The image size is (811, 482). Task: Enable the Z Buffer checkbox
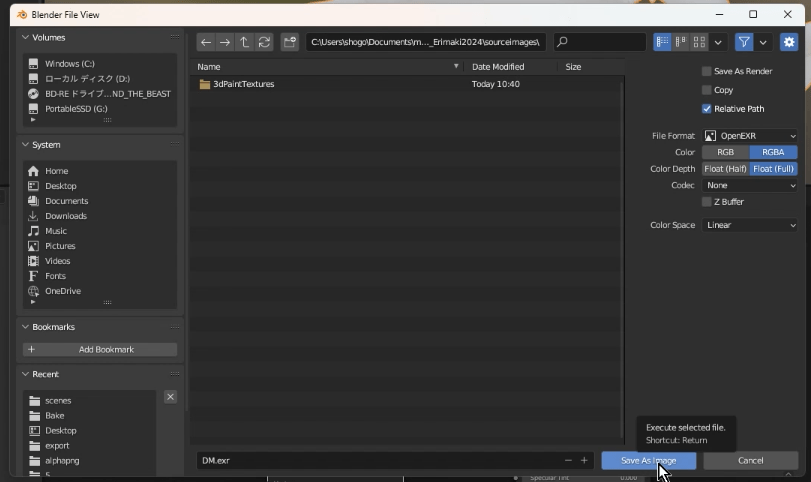click(707, 202)
